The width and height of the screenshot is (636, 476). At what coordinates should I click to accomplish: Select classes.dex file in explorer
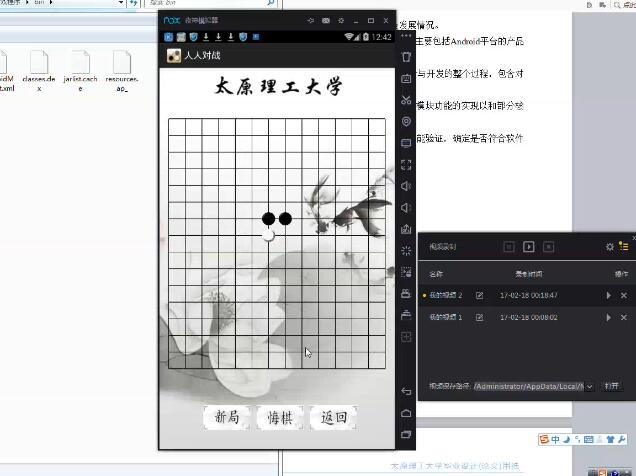39,71
